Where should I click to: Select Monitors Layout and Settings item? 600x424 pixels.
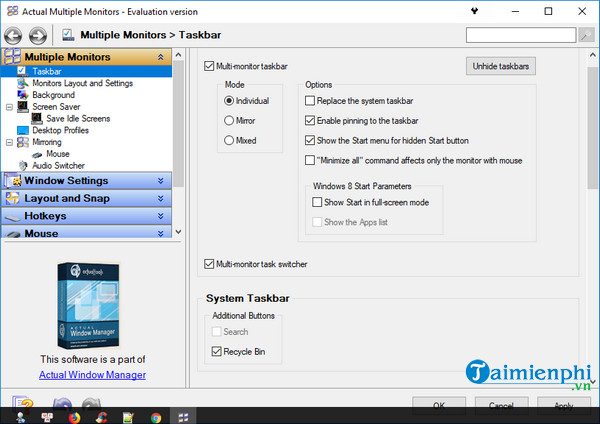pos(82,84)
